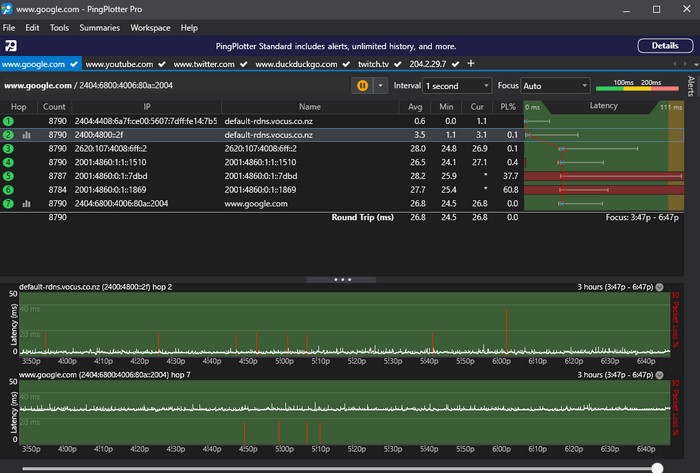700x473 pixels.
Task: Click the green hop 1 number circle
Action: (8, 120)
